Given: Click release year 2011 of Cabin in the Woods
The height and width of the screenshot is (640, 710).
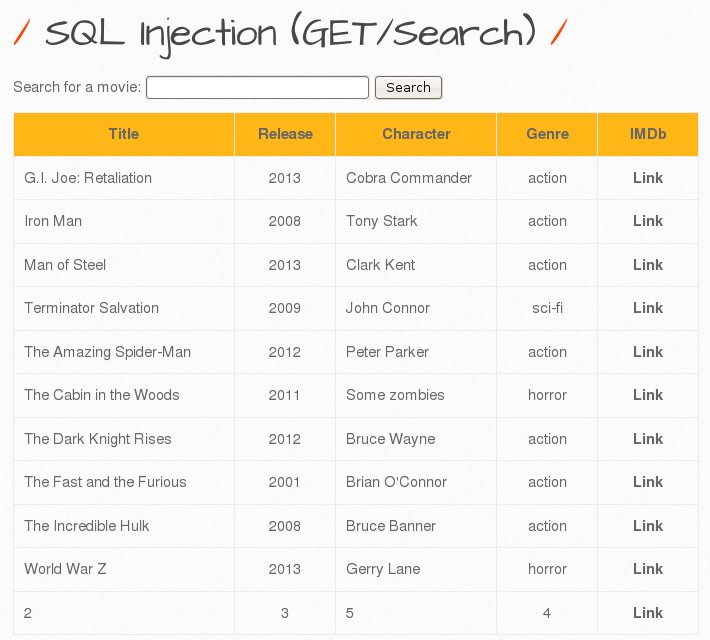Looking at the screenshot, I should [x=284, y=395].
